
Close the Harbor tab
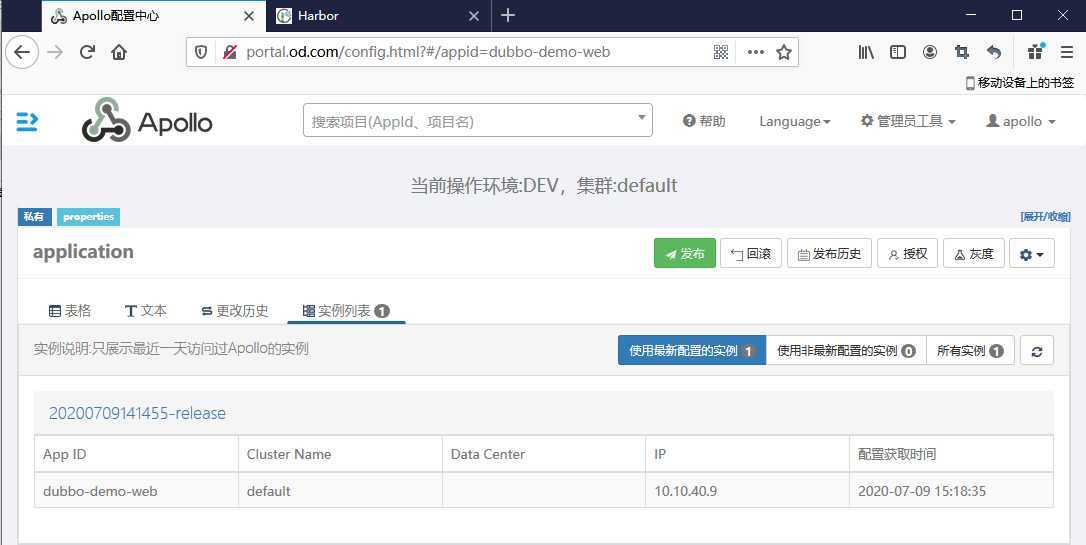click(474, 16)
